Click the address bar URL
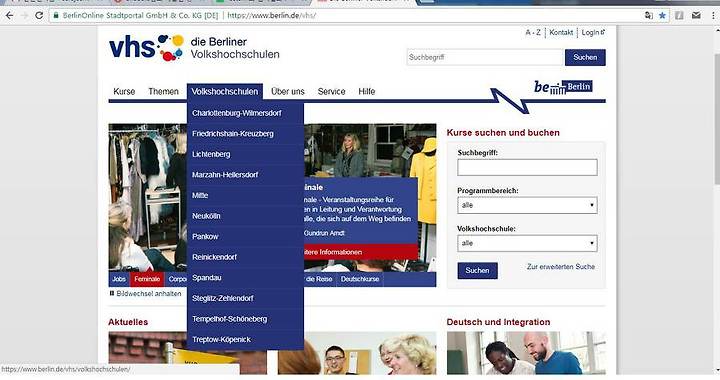This screenshot has width=720, height=380. pyautogui.click(x=271, y=15)
